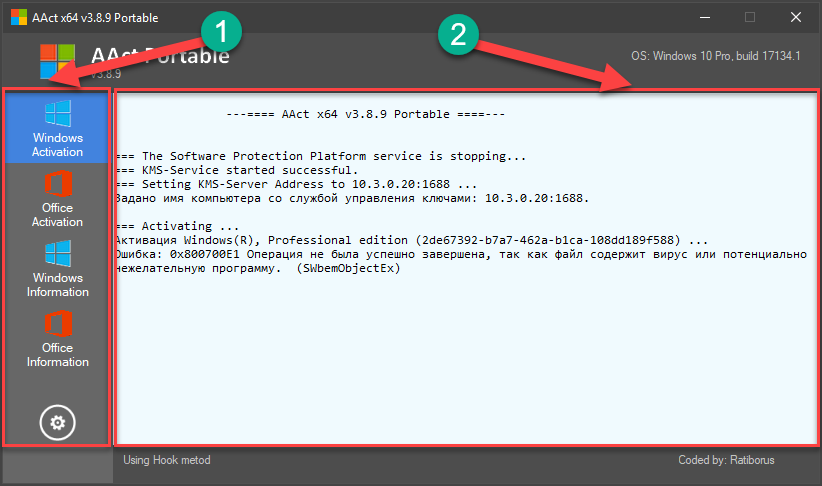This screenshot has width=822, height=486.
Task: Click the disabled maximize button
Action: [750, 17]
